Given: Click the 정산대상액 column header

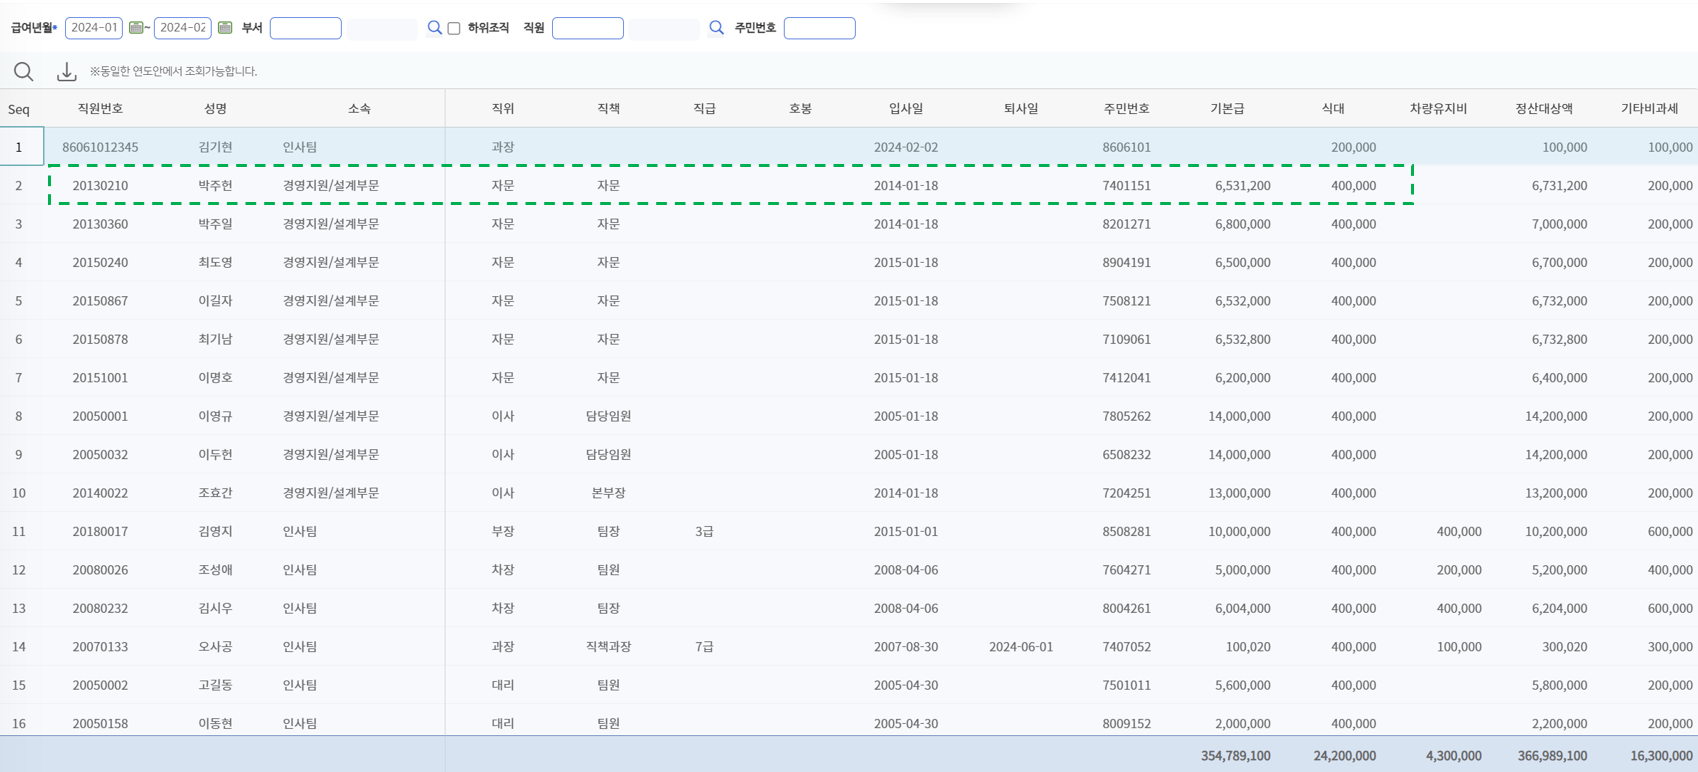Looking at the screenshot, I should click(1544, 108).
